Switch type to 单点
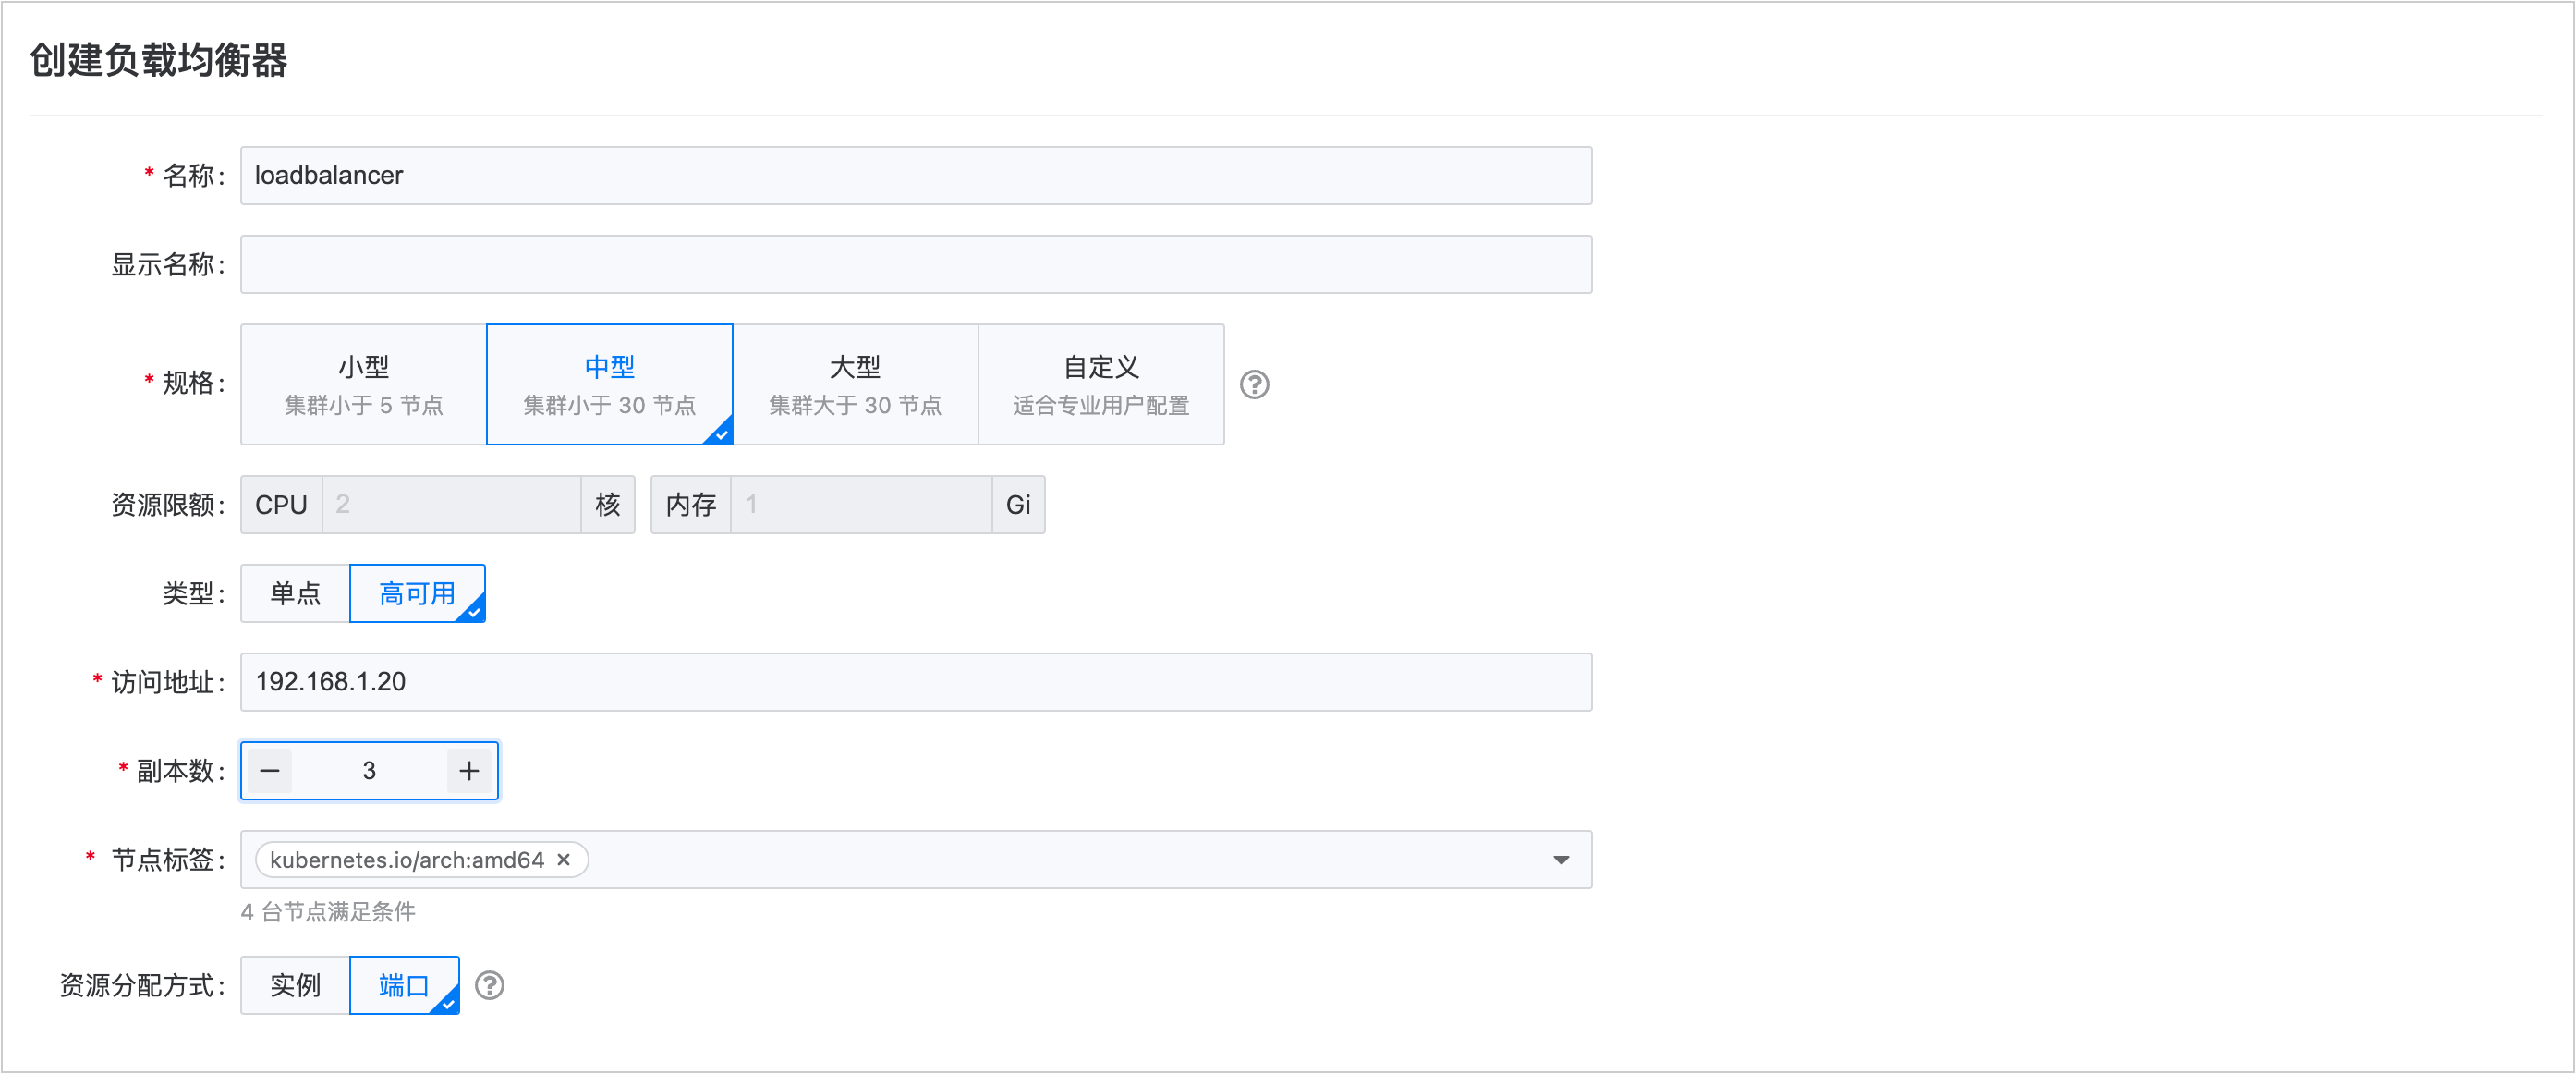 coord(295,593)
